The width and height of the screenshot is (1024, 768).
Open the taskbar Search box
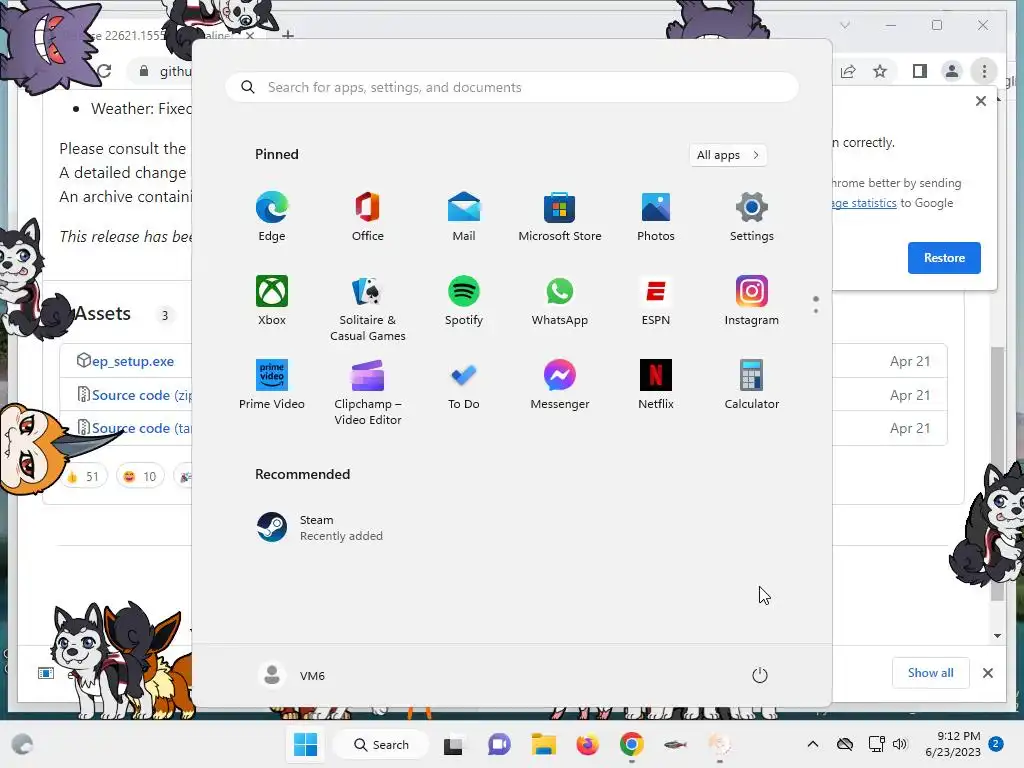[381, 744]
